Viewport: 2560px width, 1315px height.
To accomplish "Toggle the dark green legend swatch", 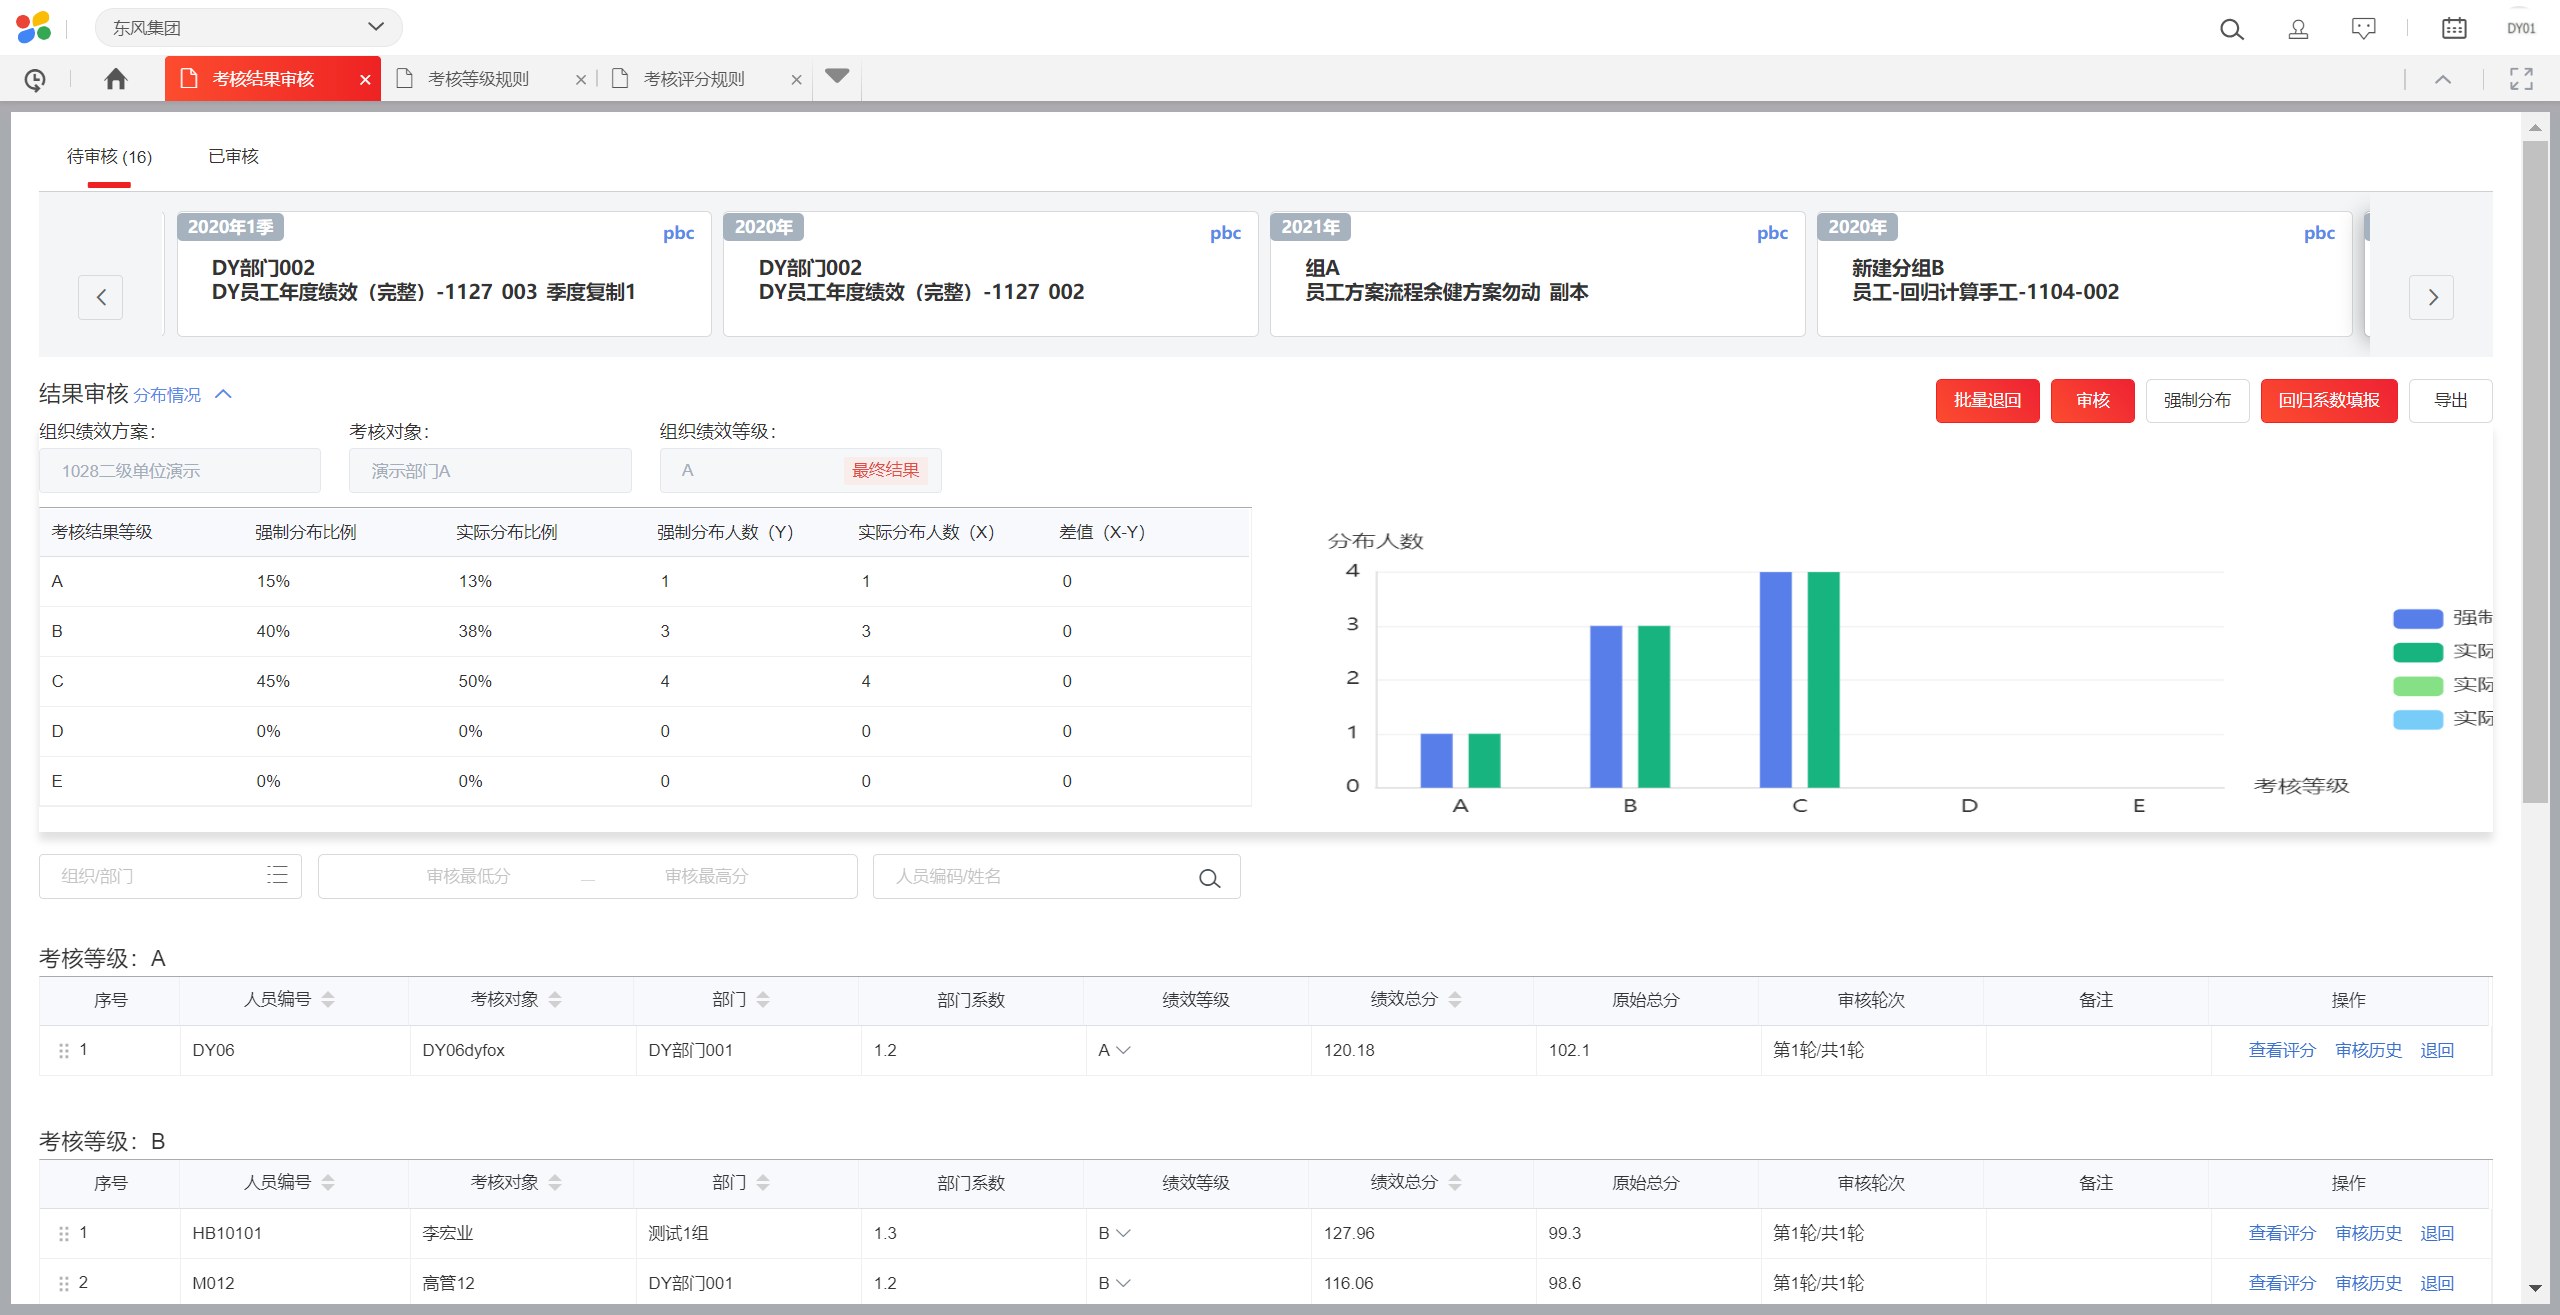I will point(2417,653).
